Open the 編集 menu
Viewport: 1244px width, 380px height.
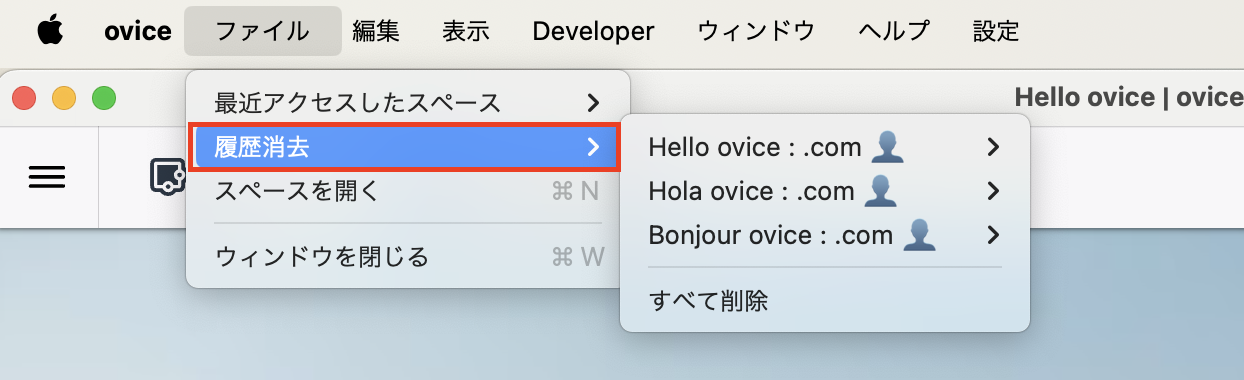[376, 31]
